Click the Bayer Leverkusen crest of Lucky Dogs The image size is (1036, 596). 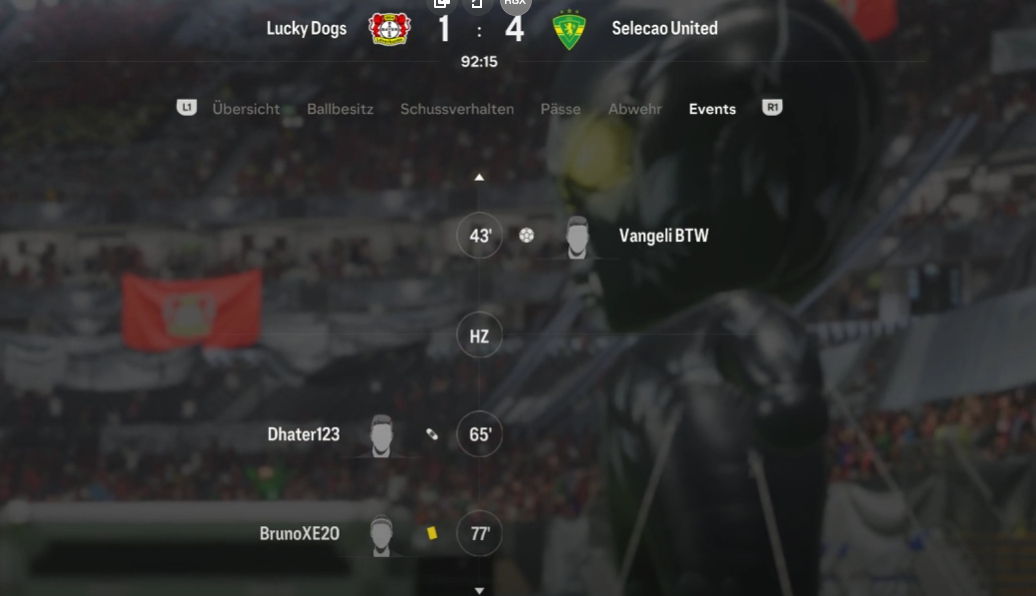tap(389, 28)
